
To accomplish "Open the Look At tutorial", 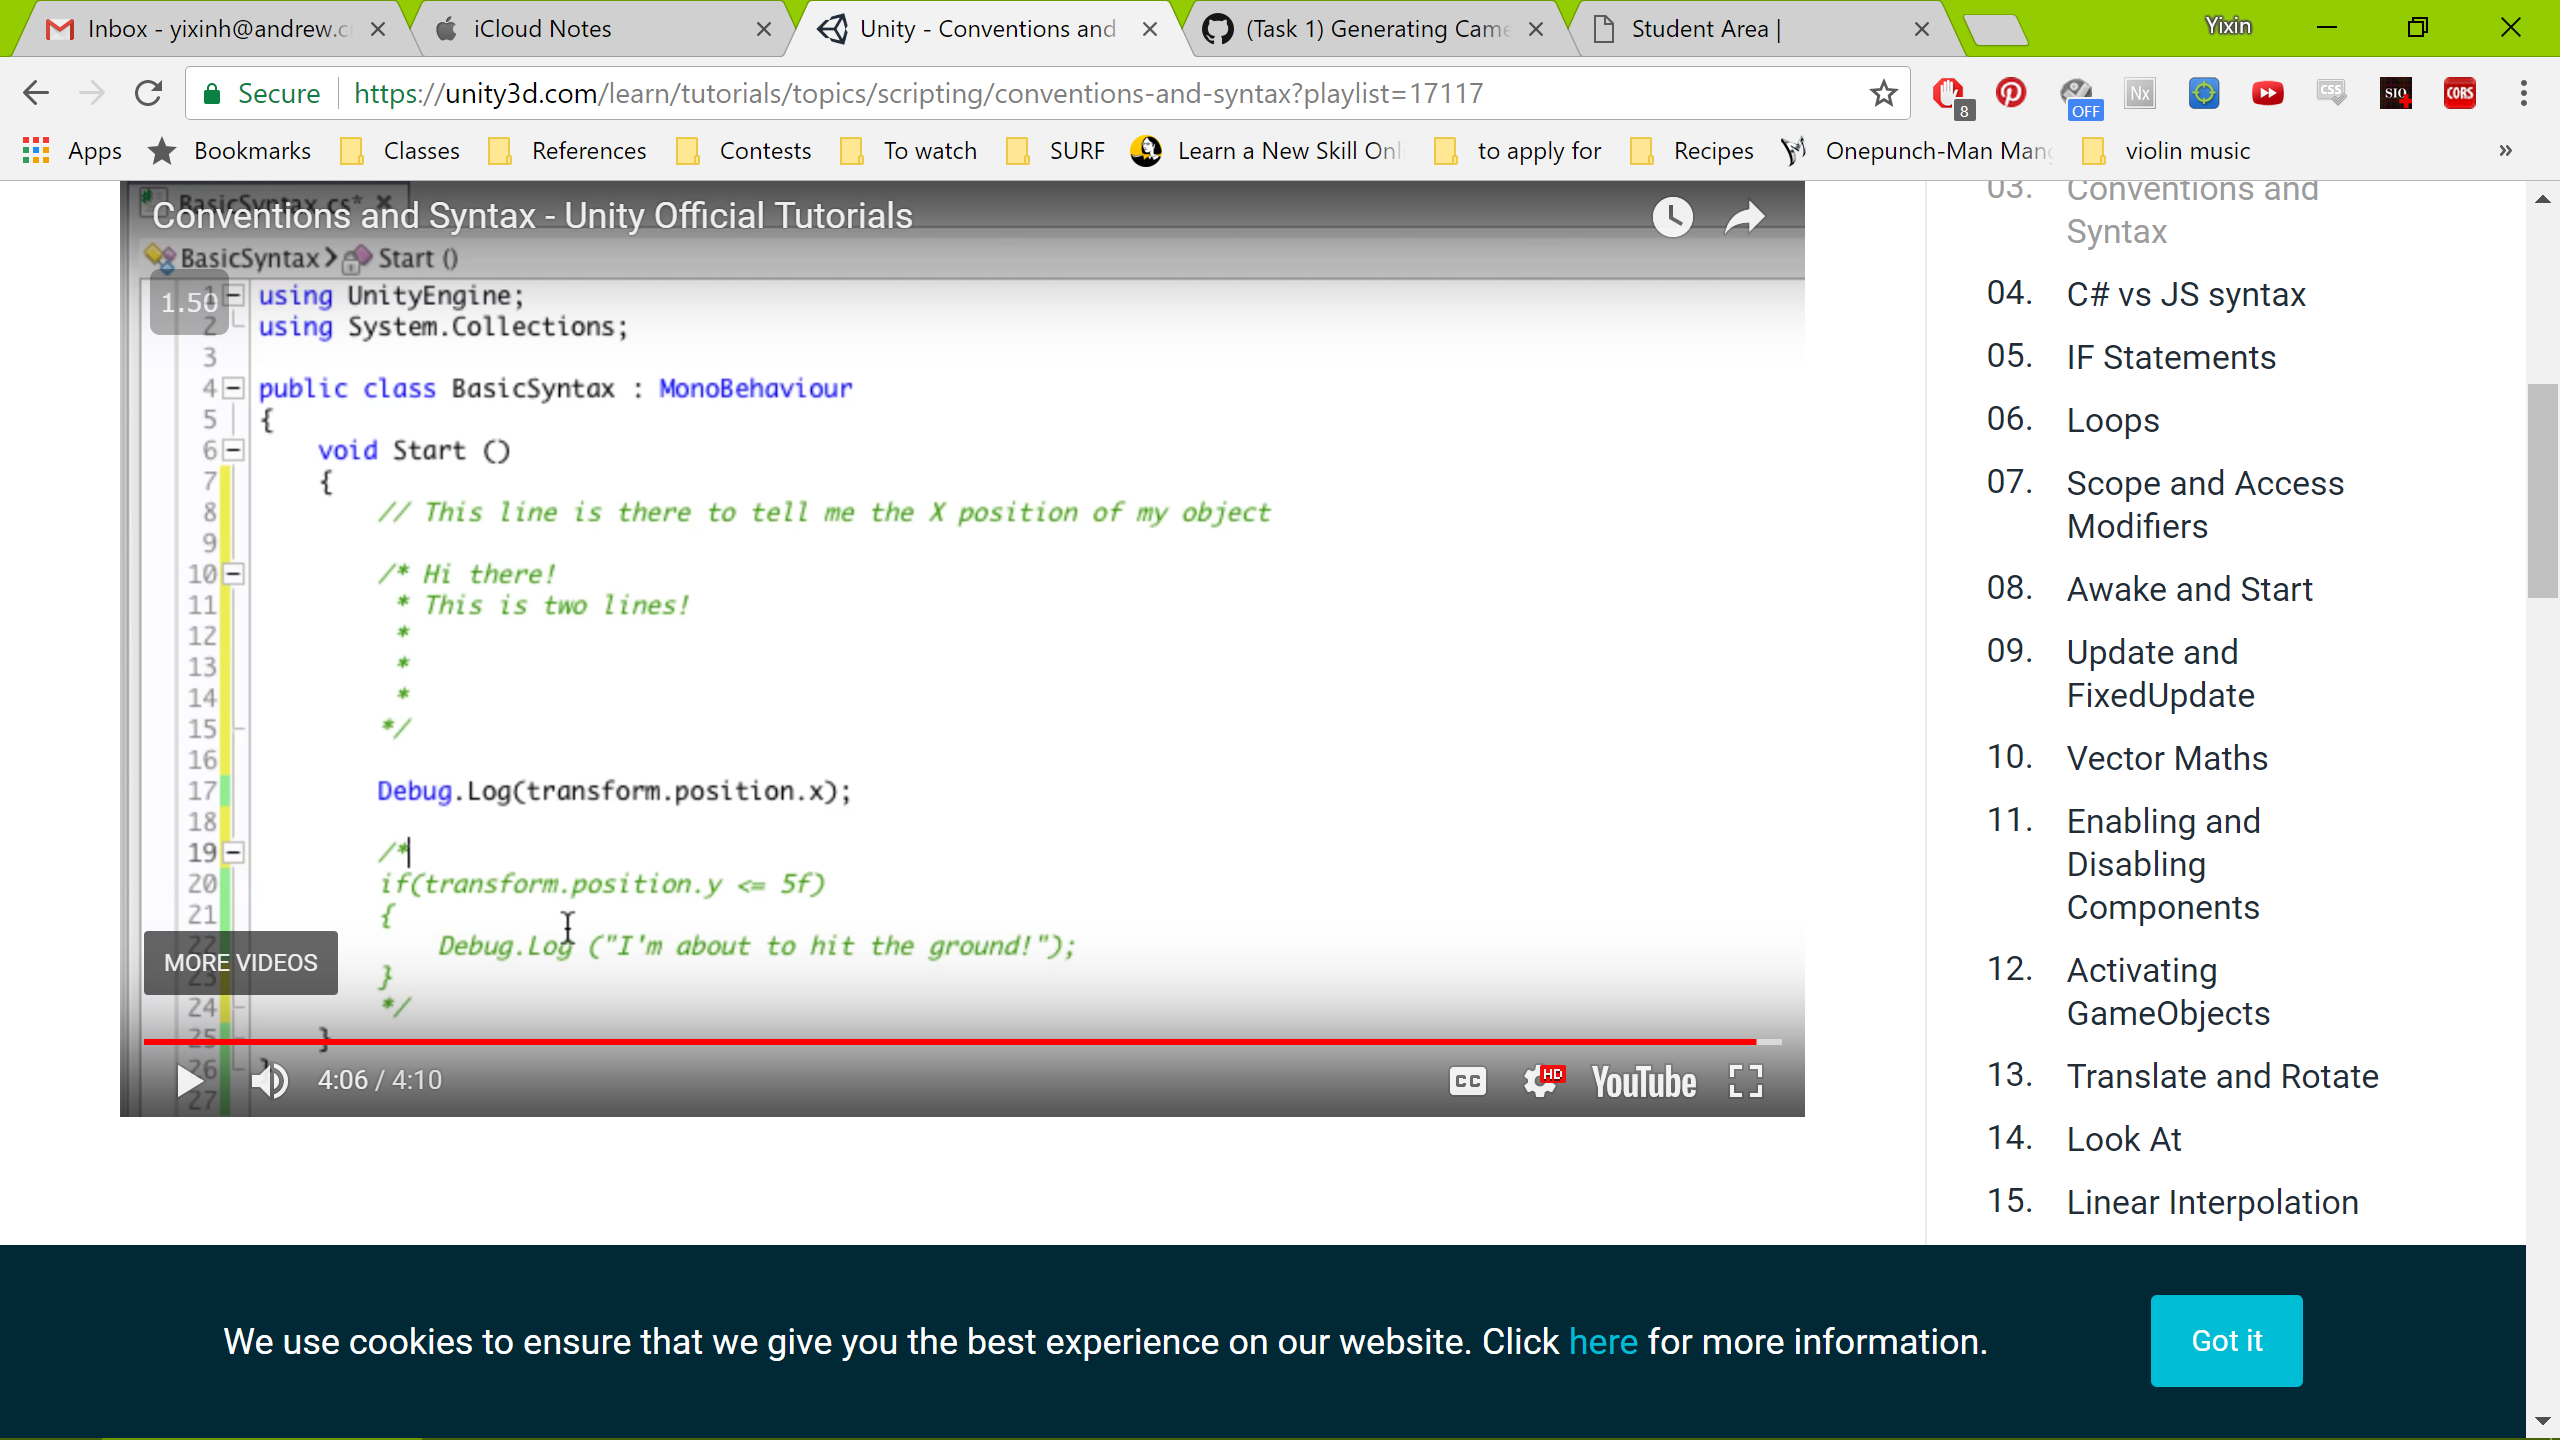I will click(2124, 1140).
